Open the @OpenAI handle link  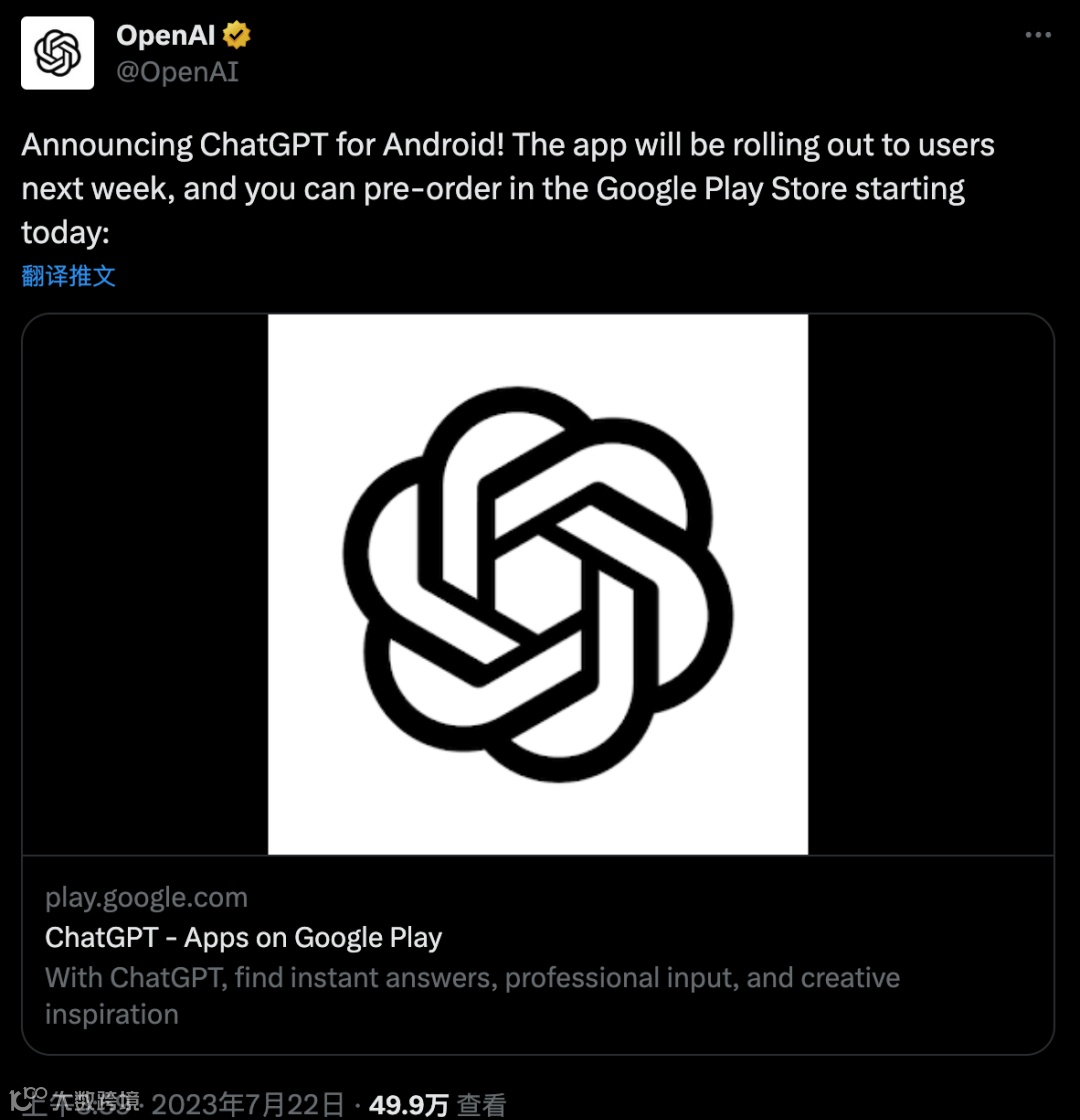point(177,72)
